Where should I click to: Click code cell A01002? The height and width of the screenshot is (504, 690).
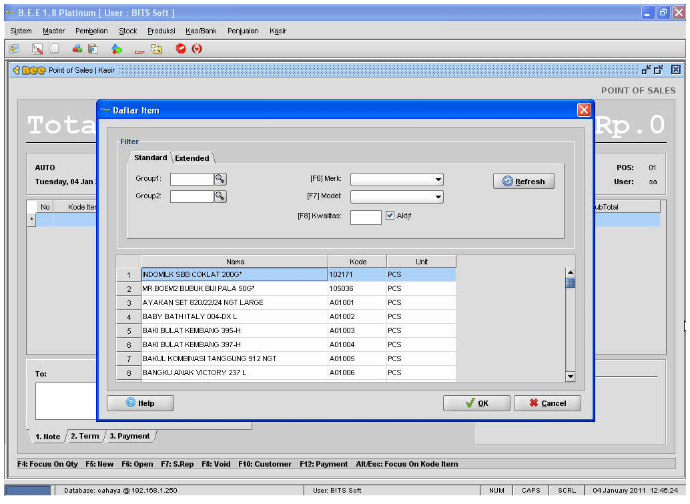point(357,317)
